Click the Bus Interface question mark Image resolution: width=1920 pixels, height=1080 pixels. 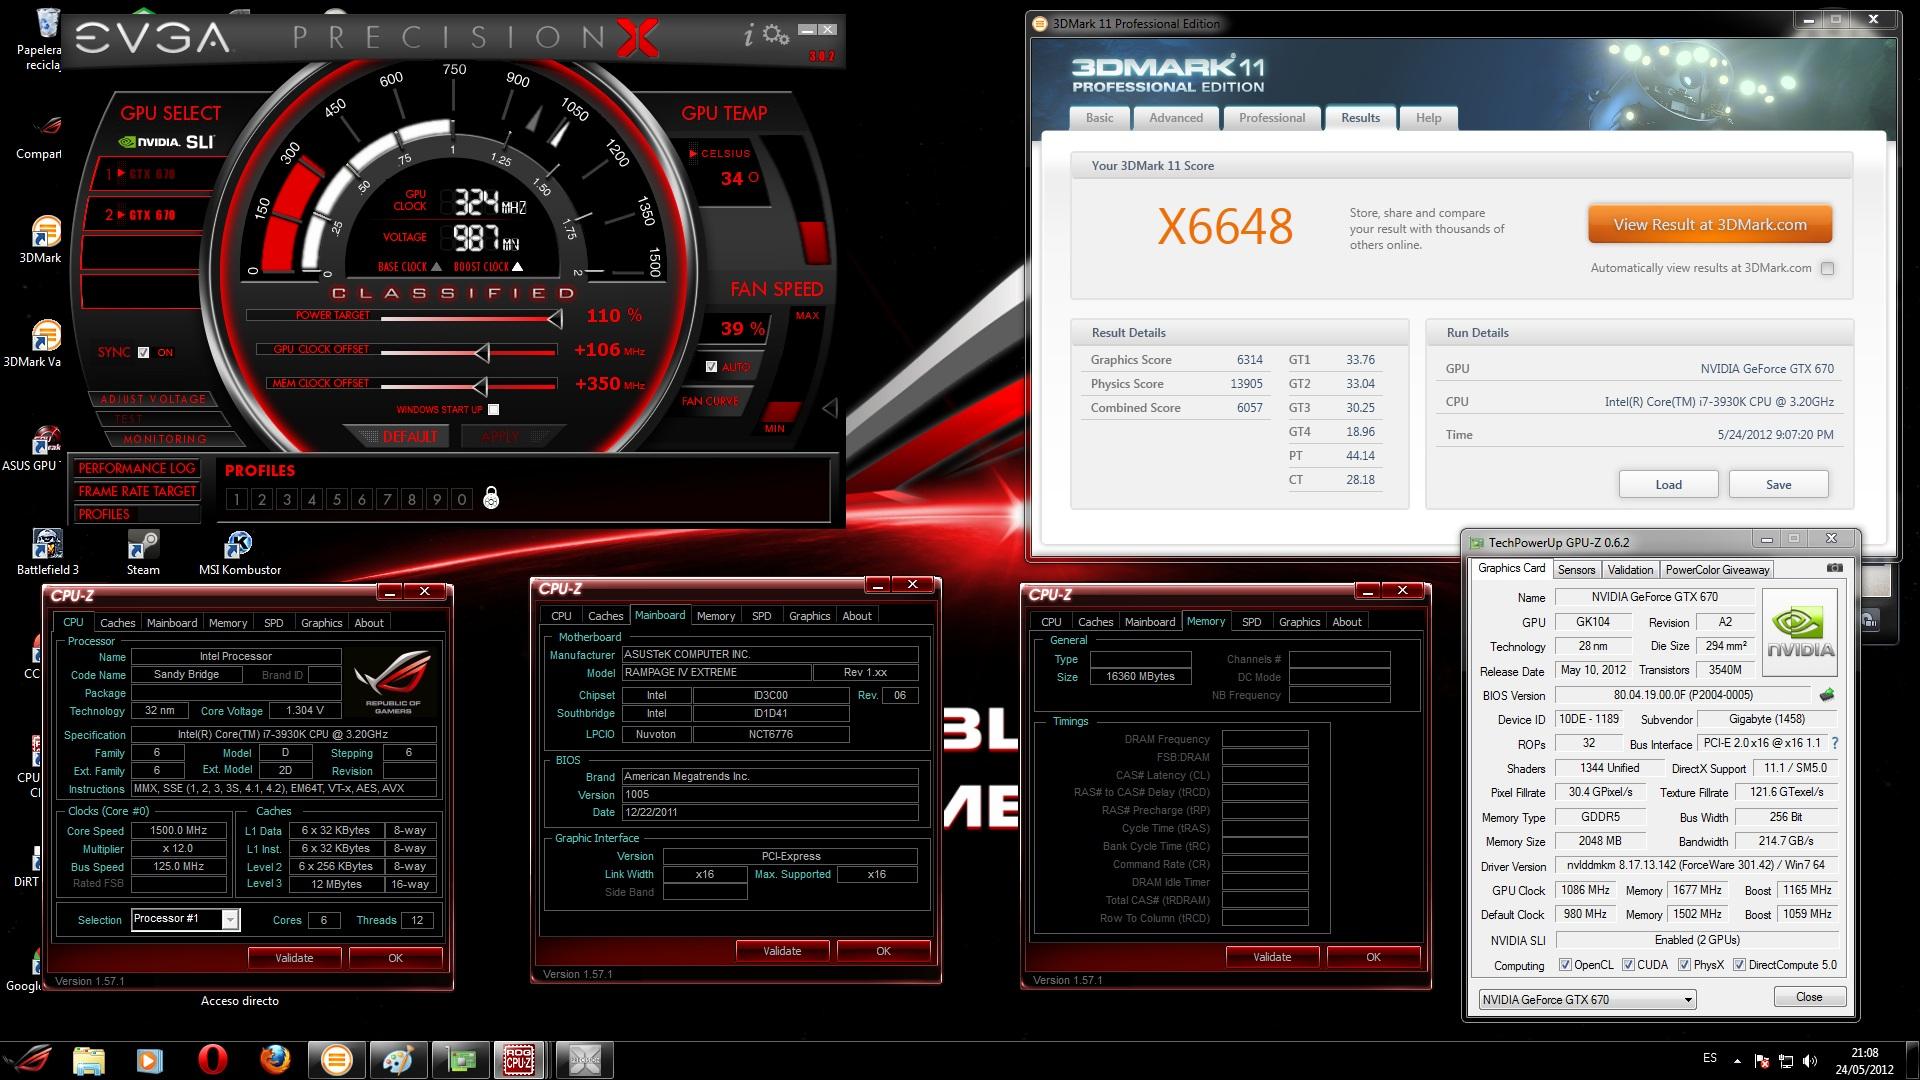point(1835,744)
